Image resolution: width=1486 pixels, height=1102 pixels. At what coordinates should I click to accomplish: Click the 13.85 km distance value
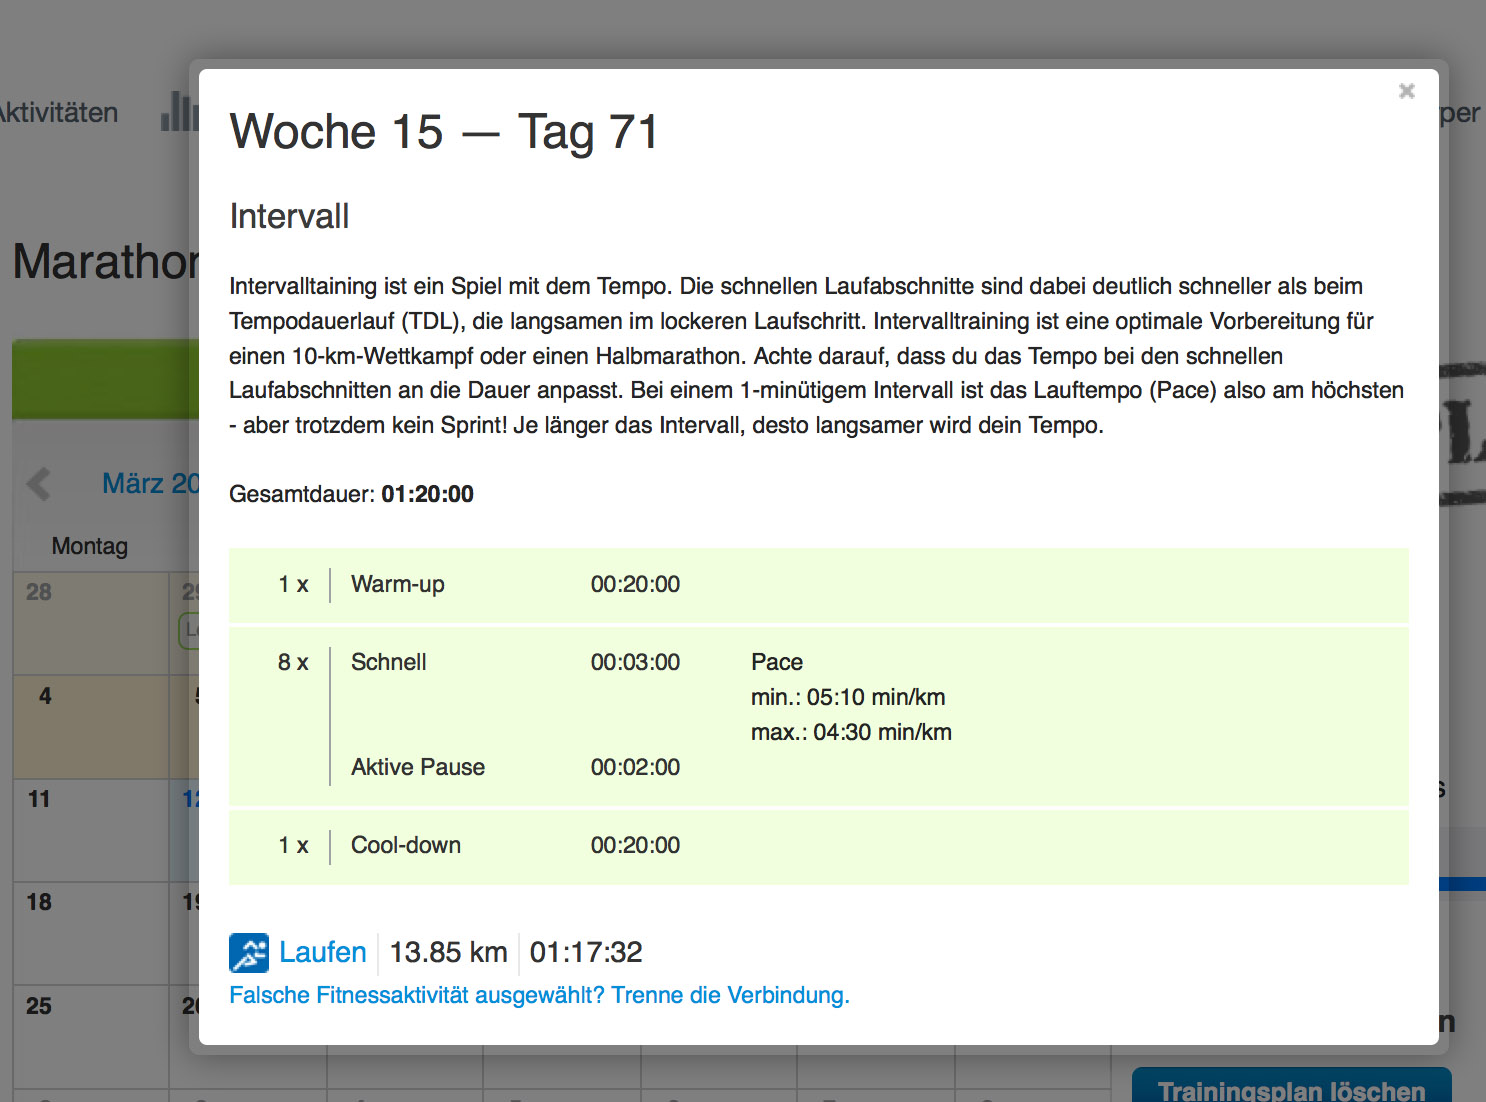pyautogui.click(x=448, y=952)
